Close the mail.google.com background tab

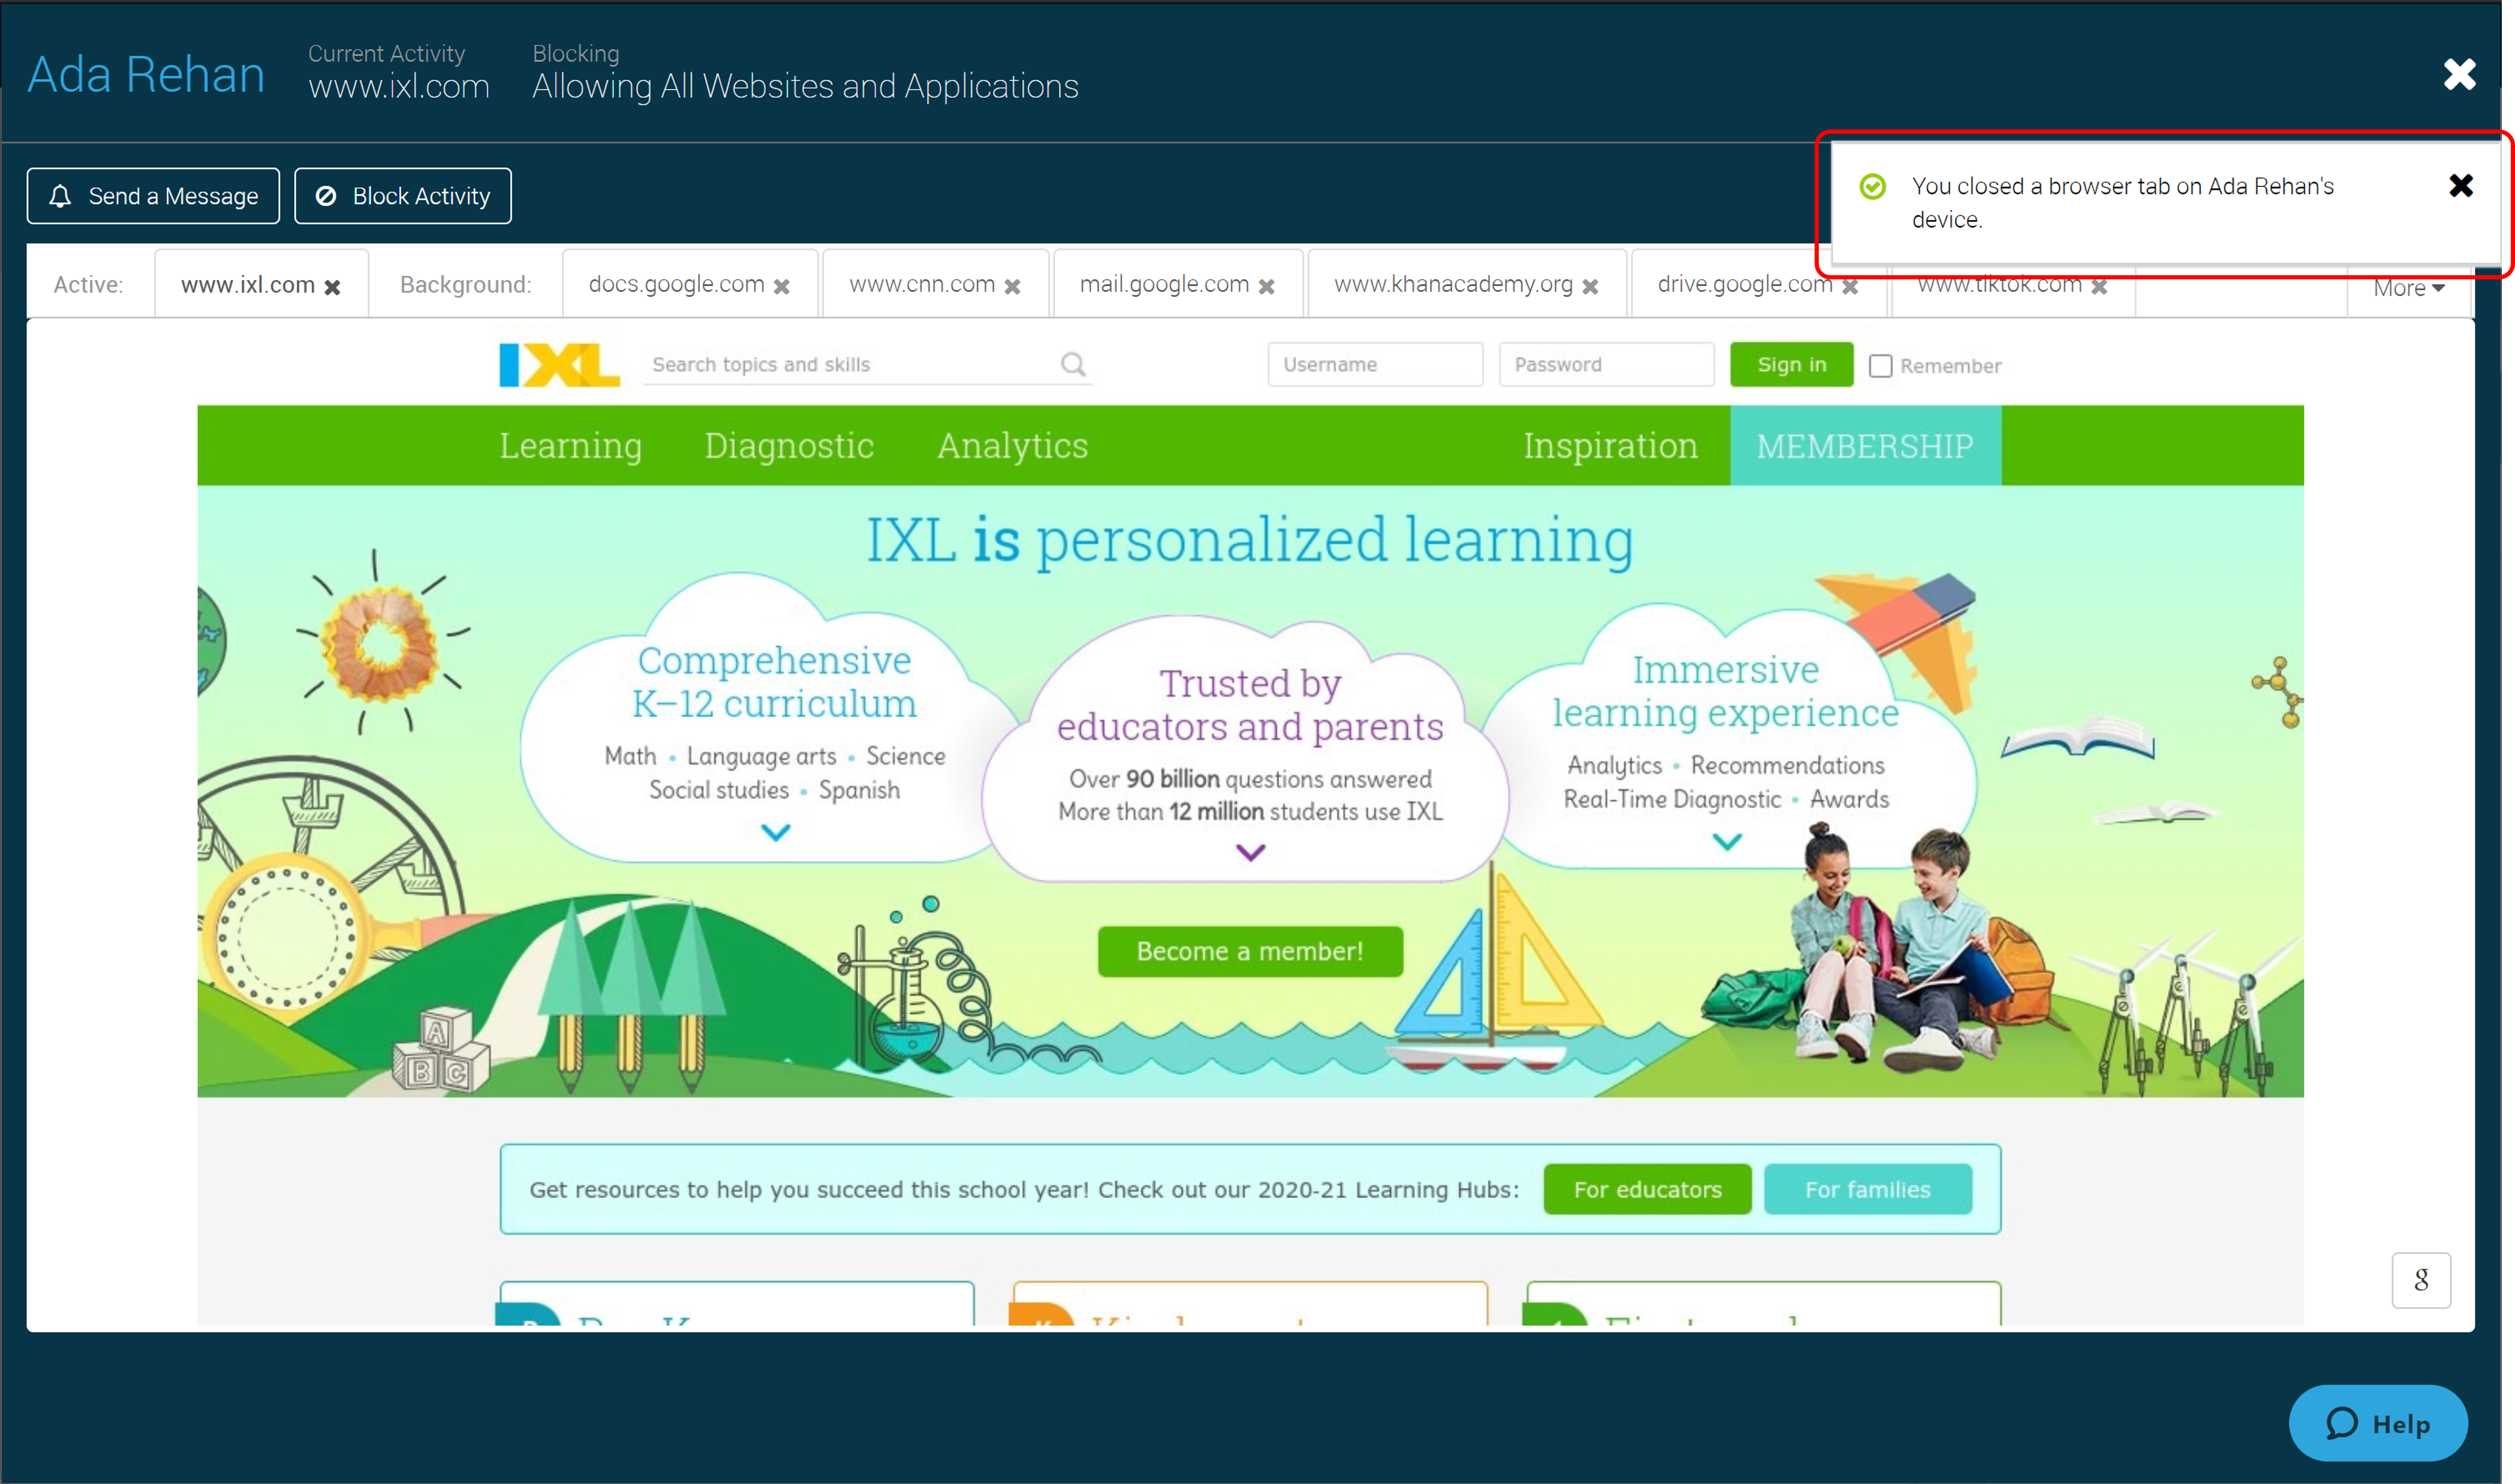point(1267,287)
